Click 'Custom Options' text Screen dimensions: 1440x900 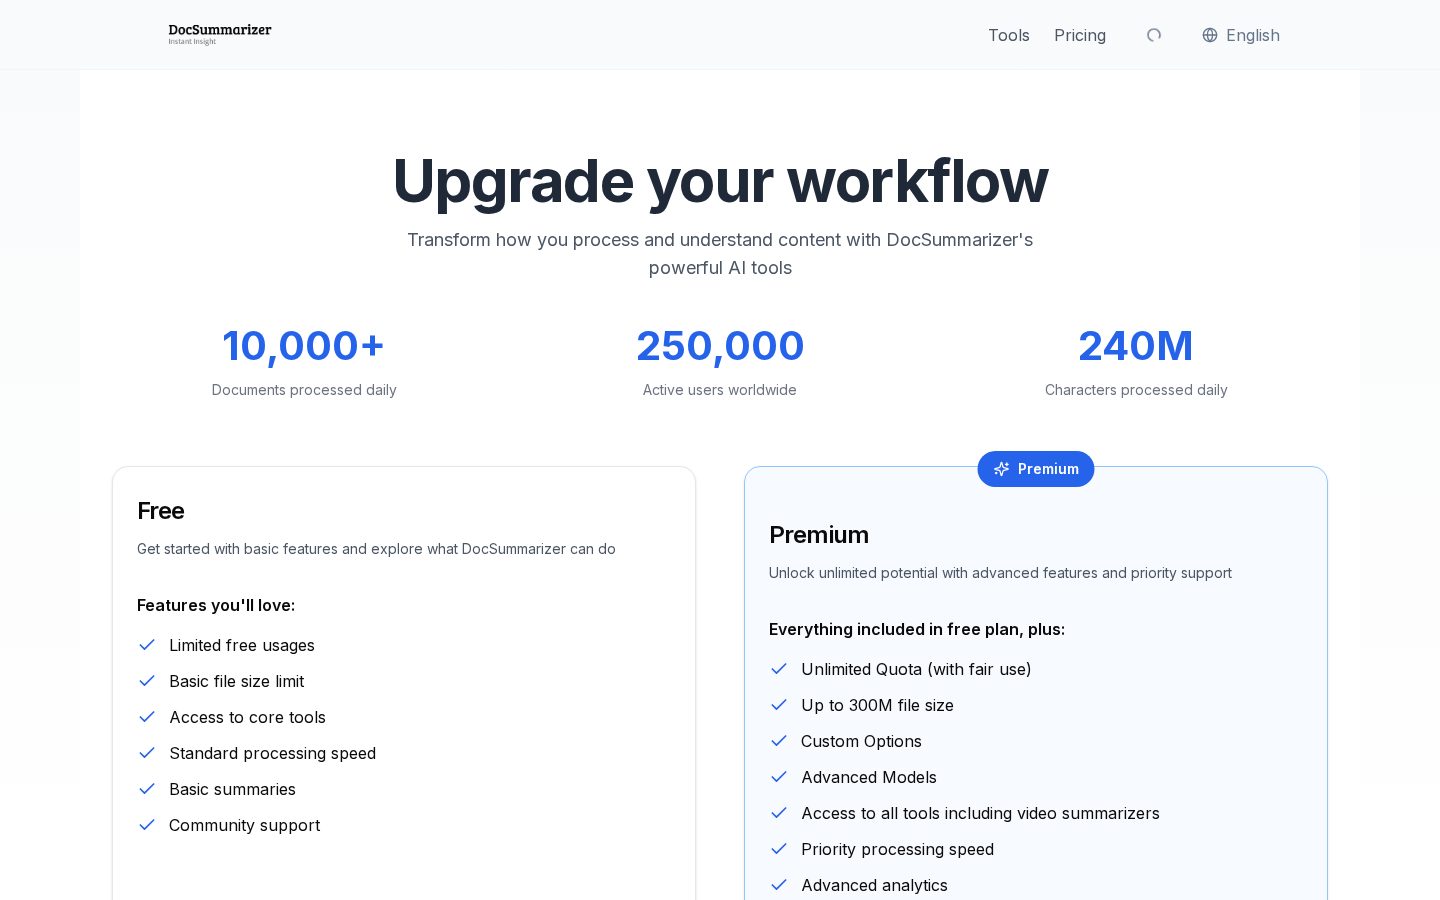861,741
